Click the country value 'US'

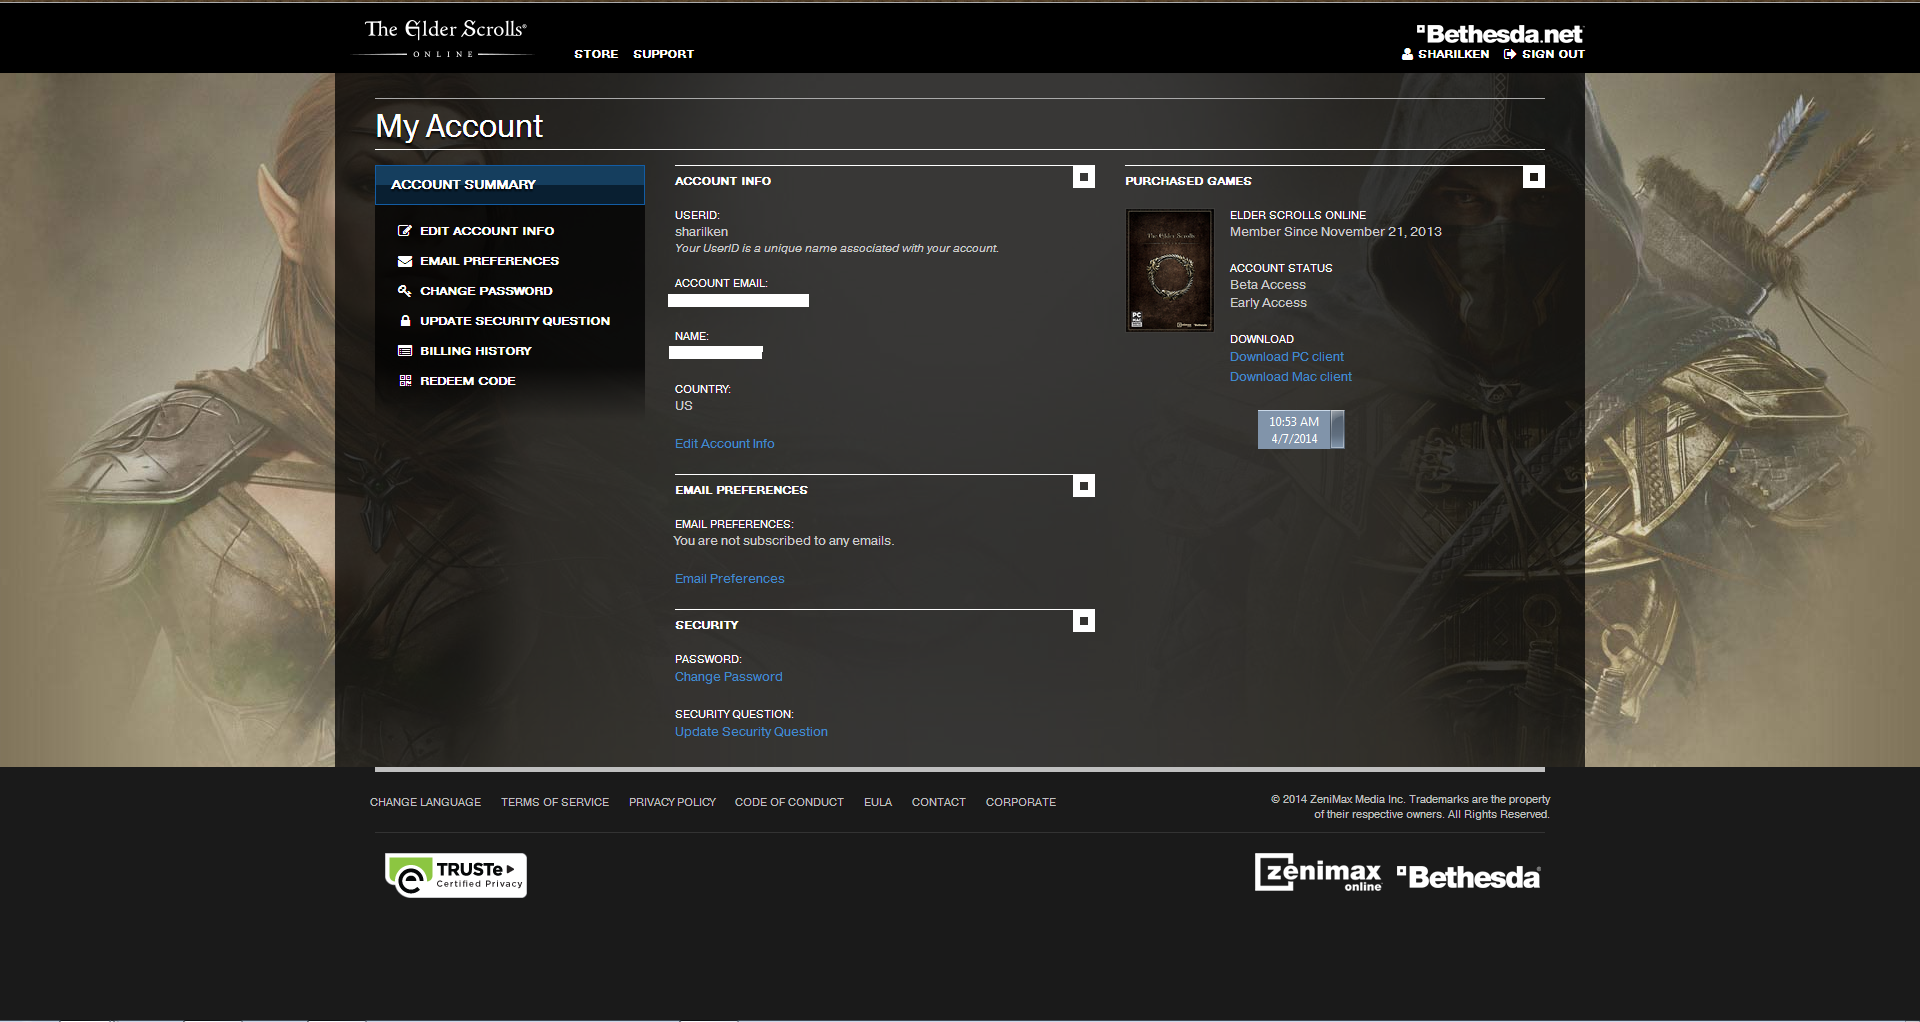pyautogui.click(x=684, y=406)
